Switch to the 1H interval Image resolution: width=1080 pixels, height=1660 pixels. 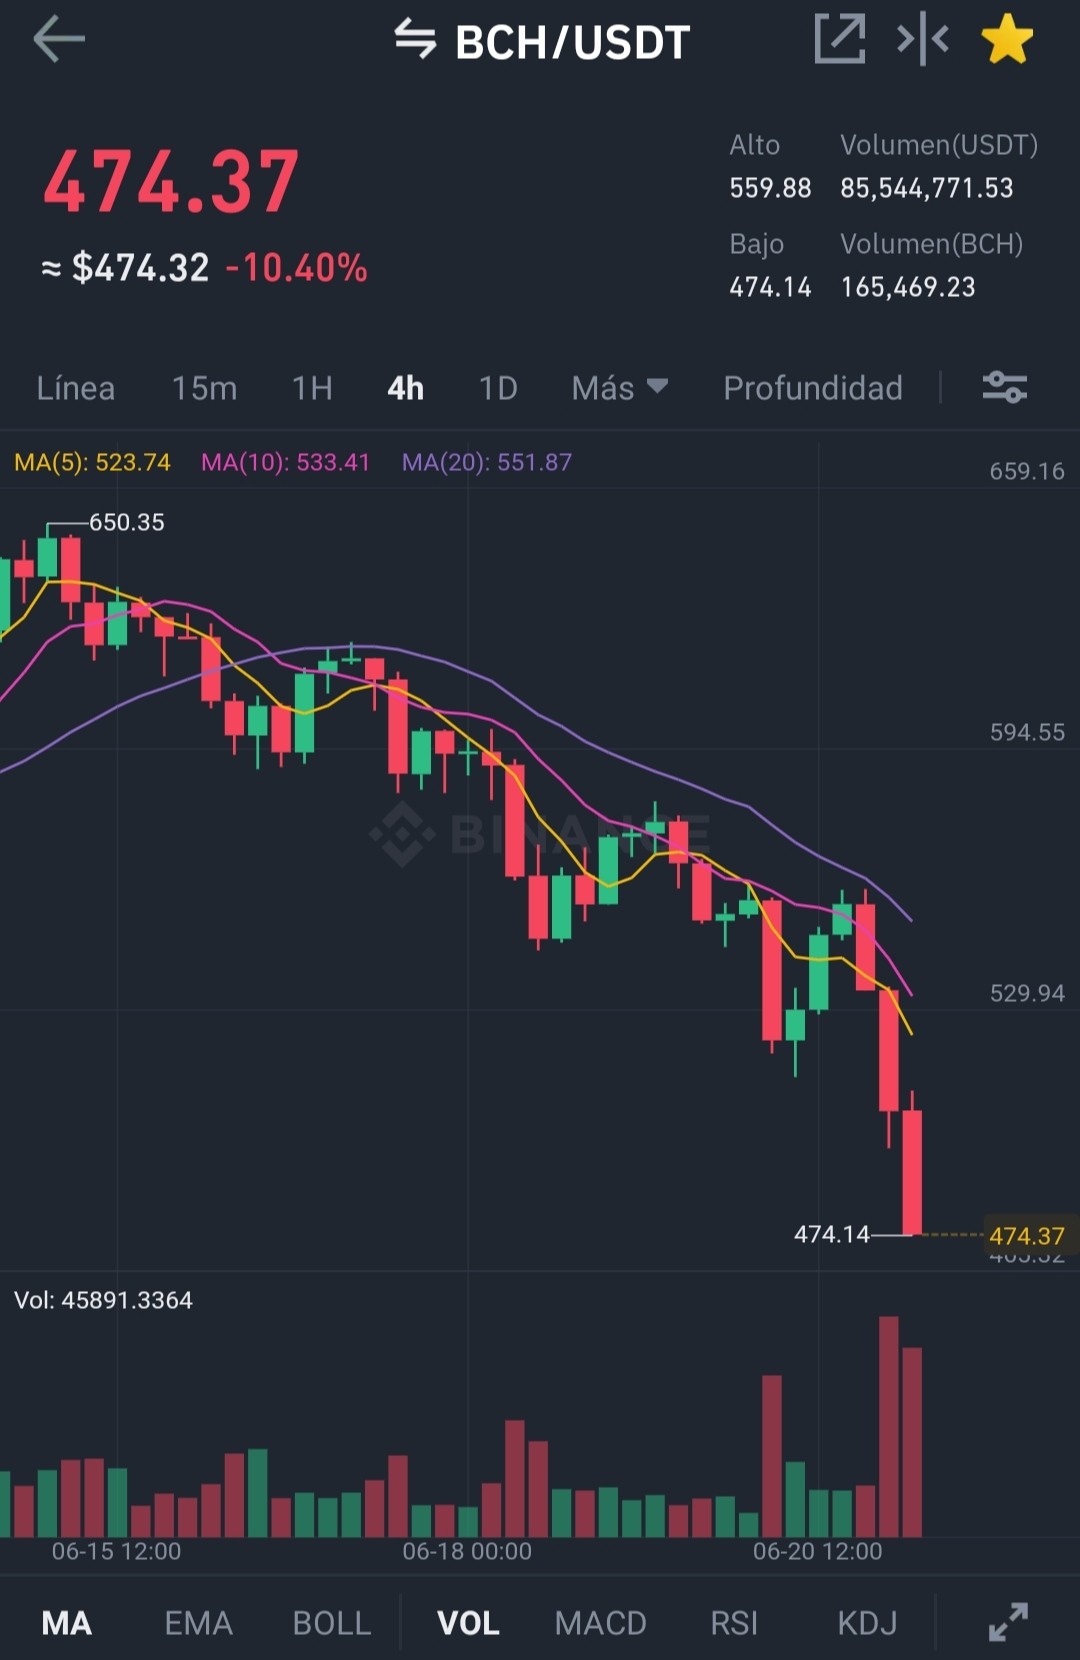[x=312, y=388]
